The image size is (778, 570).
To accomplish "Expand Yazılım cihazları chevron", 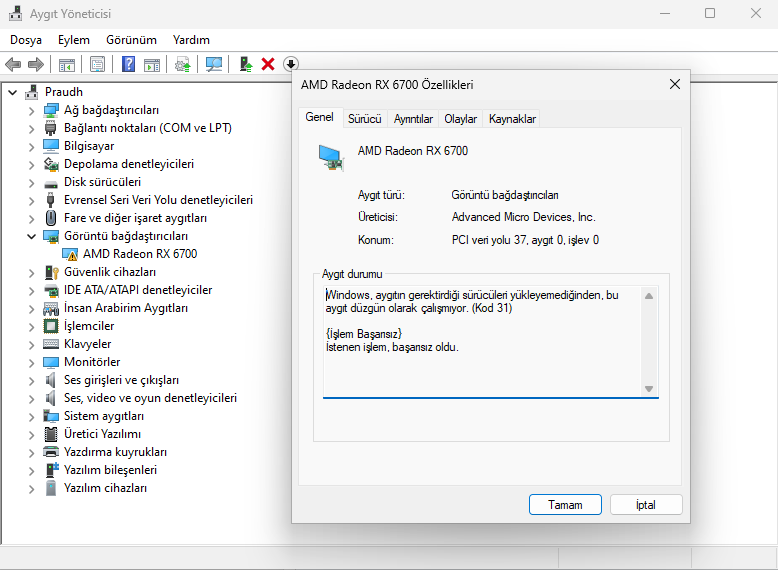I will tap(32, 488).
